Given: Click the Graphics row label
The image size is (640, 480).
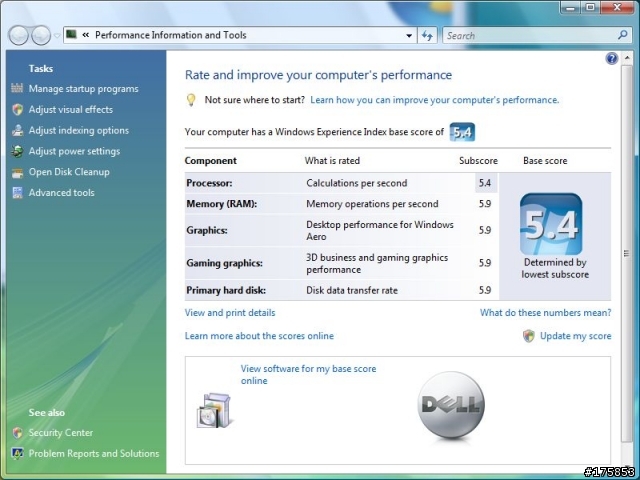Looking at the screenshot, I should click(207, 230).
